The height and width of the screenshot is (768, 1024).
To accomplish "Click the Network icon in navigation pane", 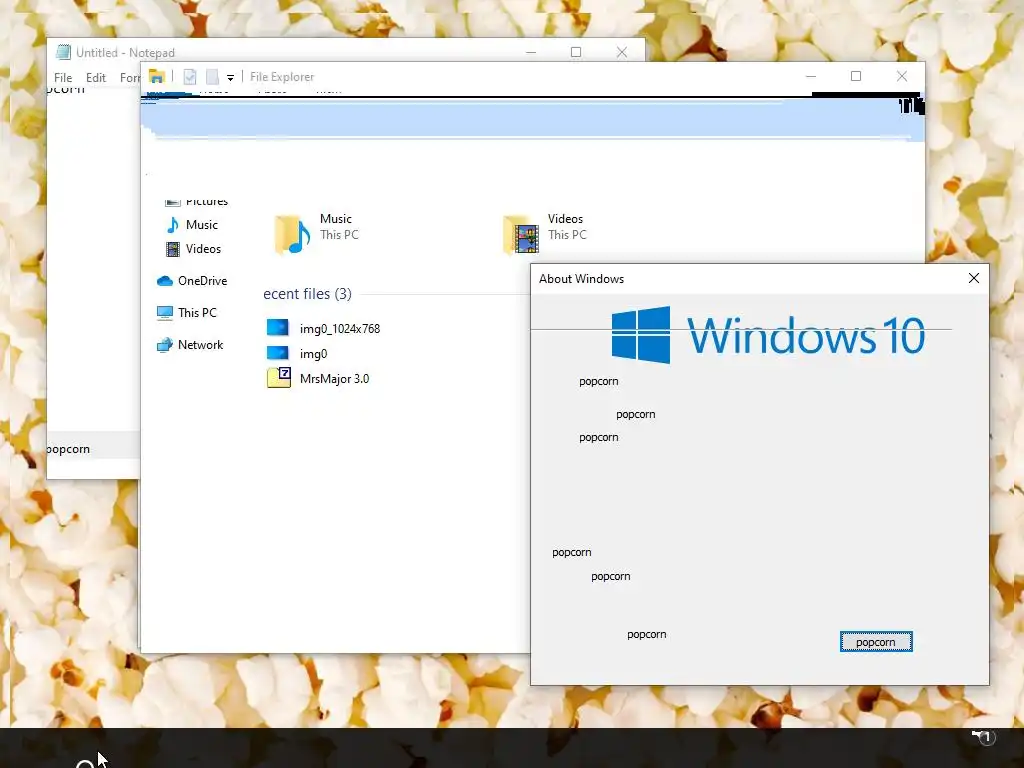I will tap(165, 345).
